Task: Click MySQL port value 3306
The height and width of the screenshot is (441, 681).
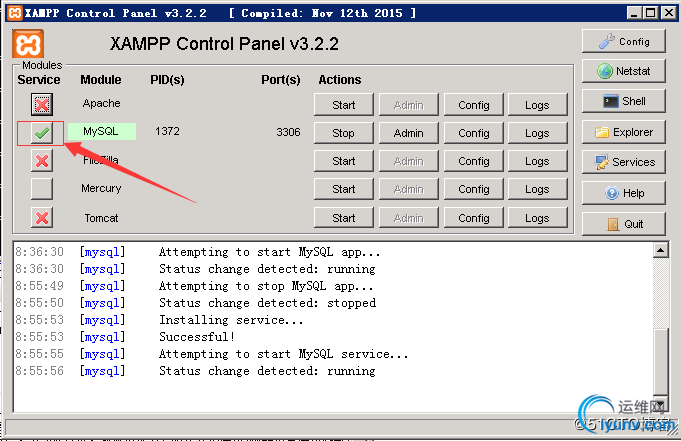Action: coord(288,132)
